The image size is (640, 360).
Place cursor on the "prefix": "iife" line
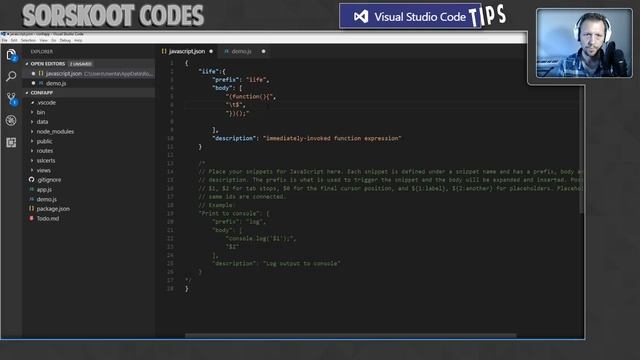(x=241, y=80)
